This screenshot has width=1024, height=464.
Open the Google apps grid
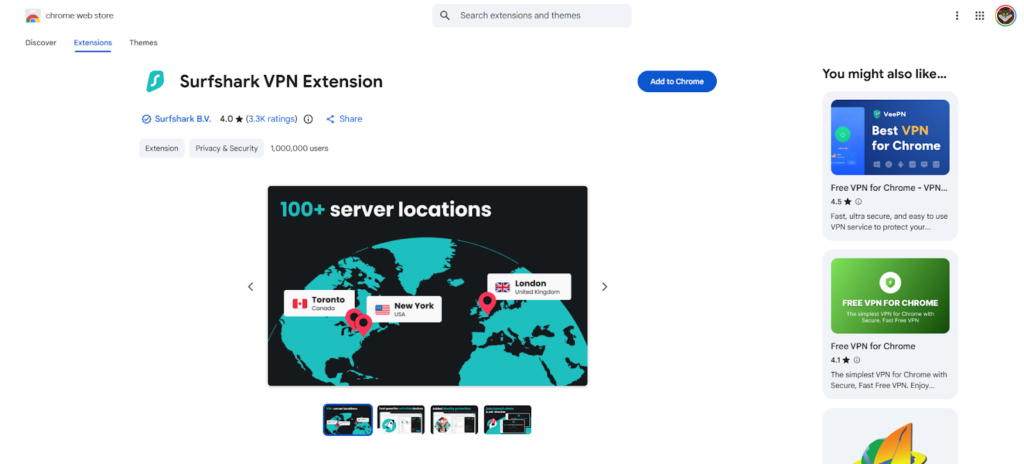979,16
